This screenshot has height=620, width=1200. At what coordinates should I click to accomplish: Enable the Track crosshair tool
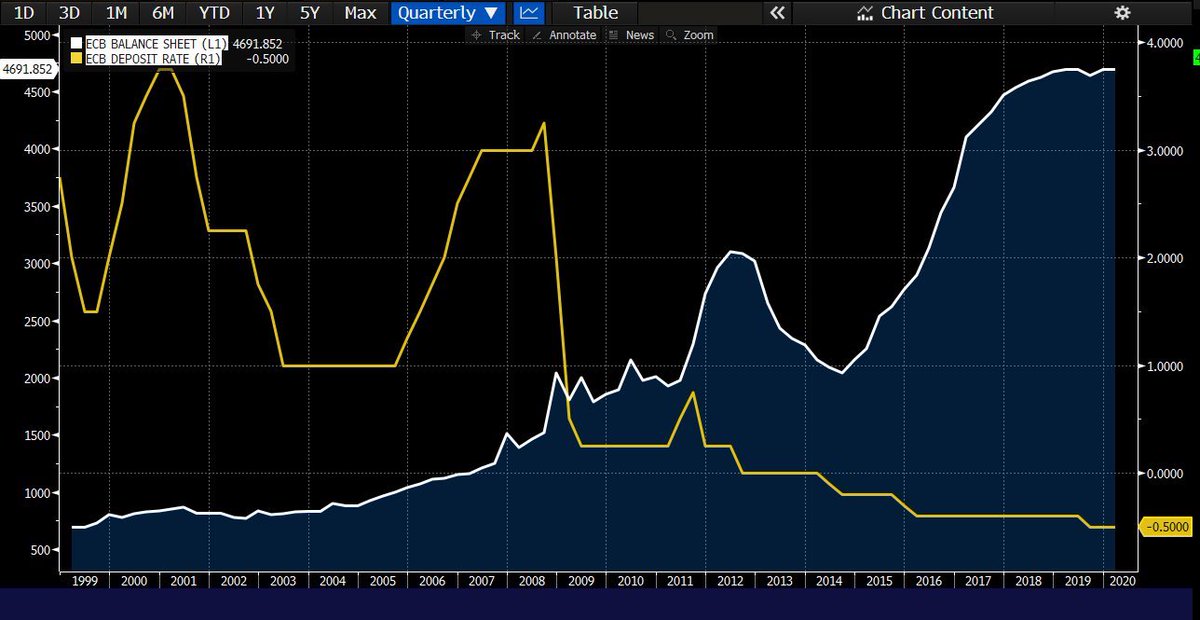496,35
